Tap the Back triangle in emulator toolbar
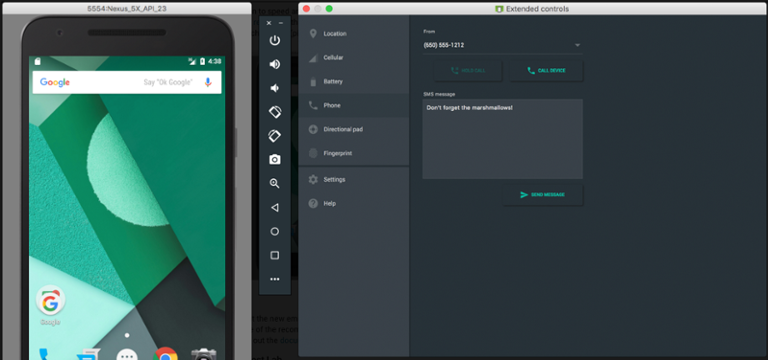The width and height of the screenshot is (768, 360). pos(275,208)
